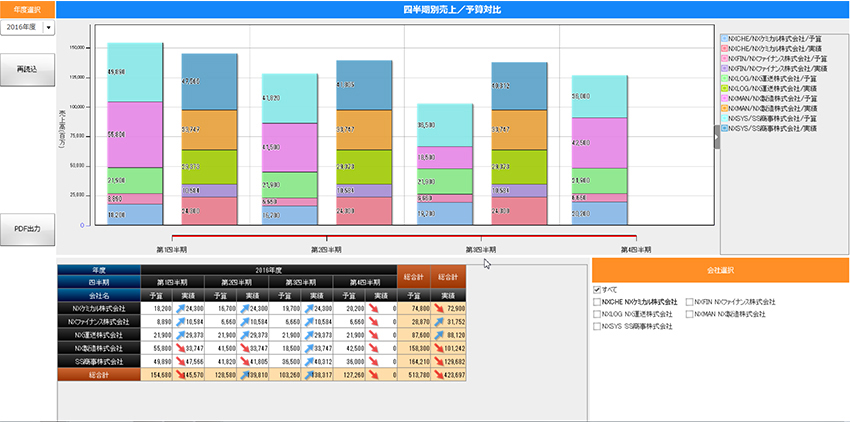Click NXケミカル 総合計 実績 down arrow
Image resolution: width=850 pixels, height=428 pixels.
[438, 308]
